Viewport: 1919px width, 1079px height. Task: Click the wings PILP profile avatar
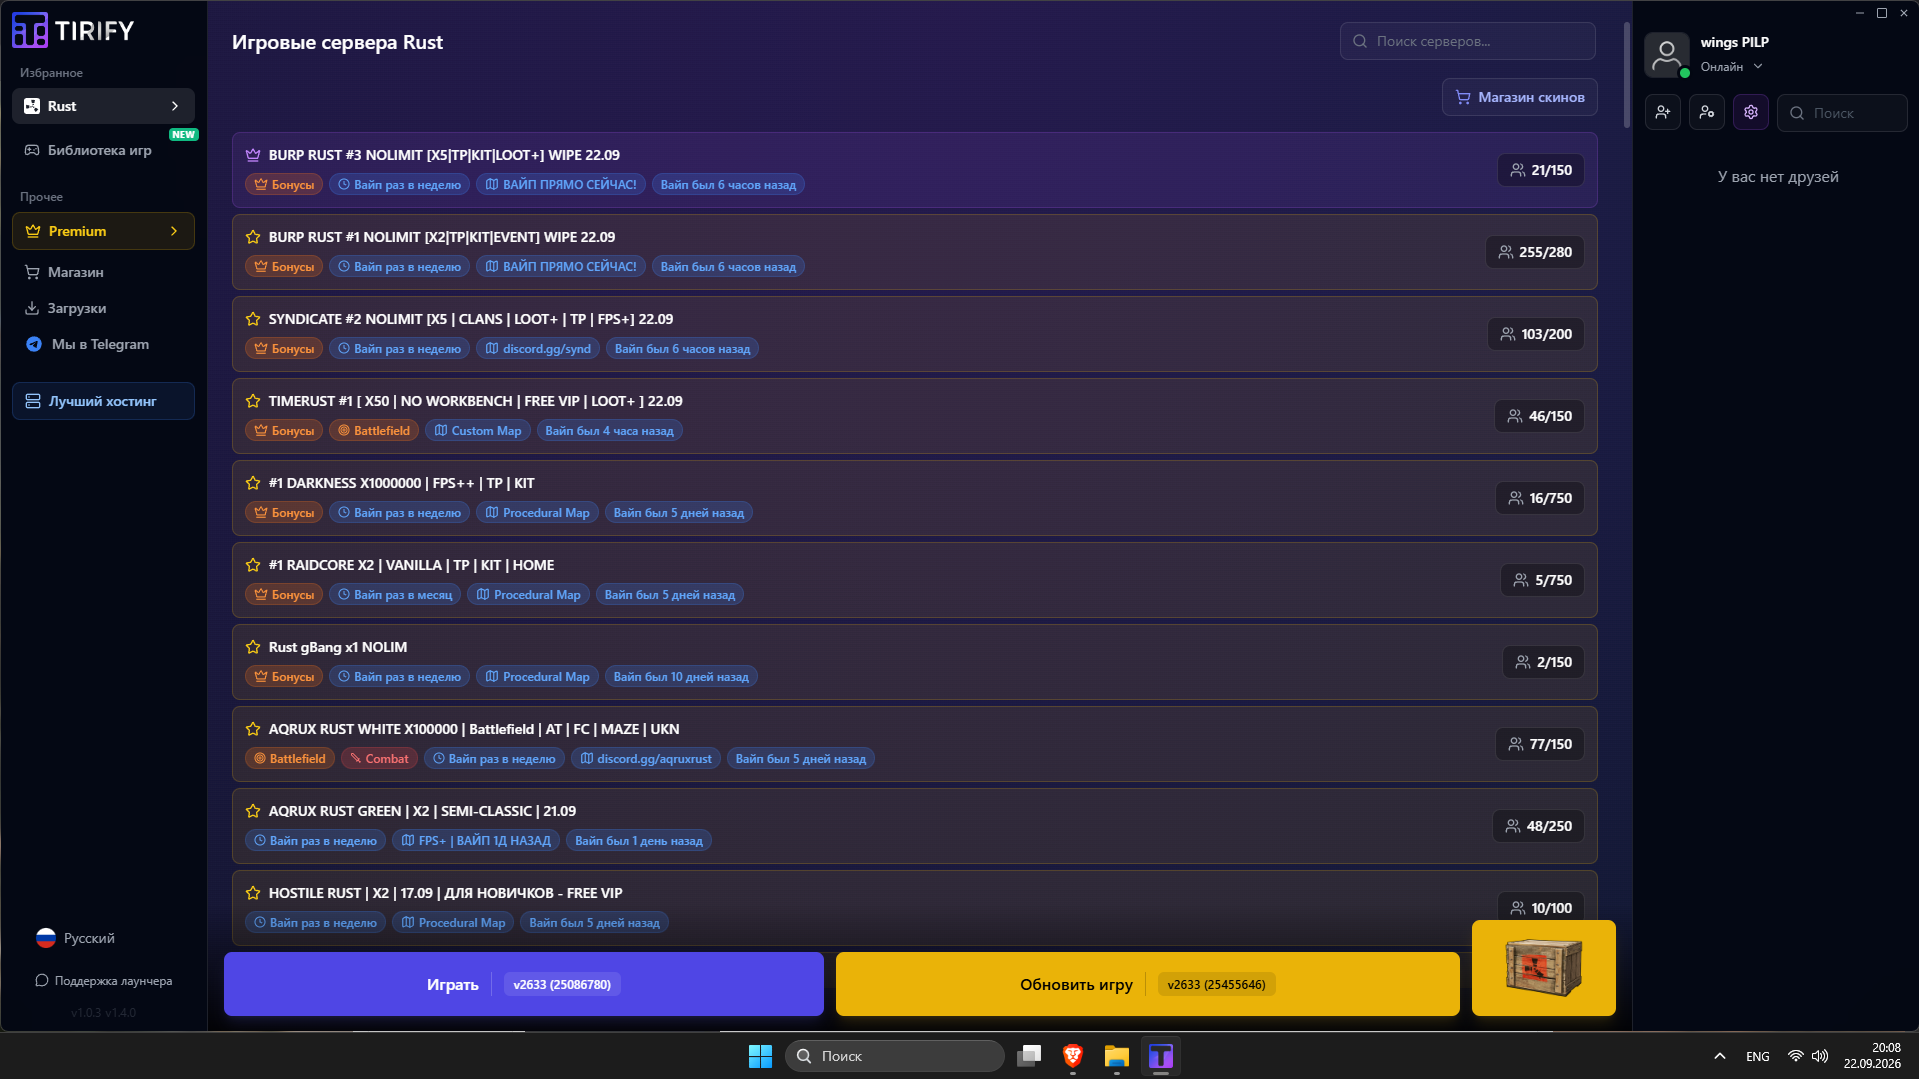click(x=1667, y=54)
